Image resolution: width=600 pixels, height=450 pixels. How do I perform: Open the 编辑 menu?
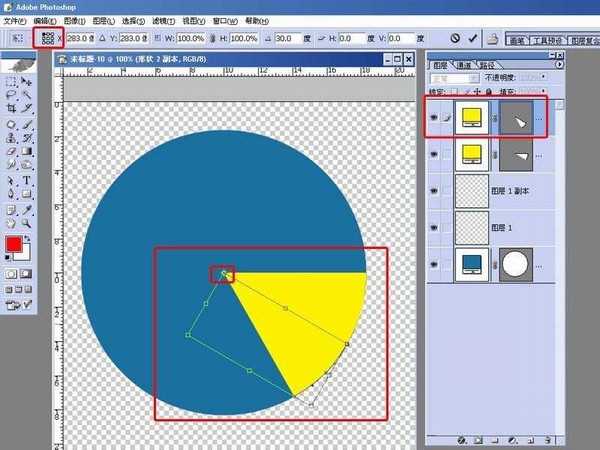45,21
